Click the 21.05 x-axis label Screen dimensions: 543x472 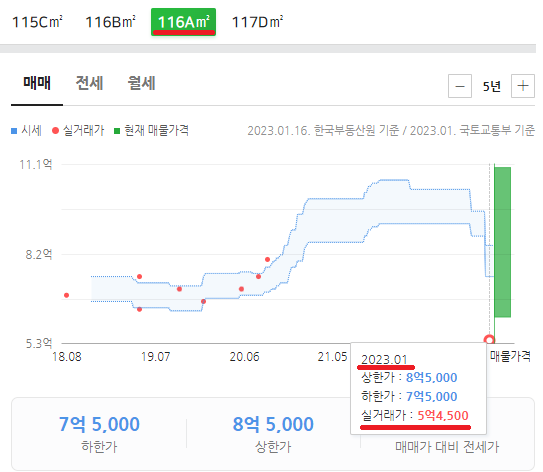click(x=332, y=357)
